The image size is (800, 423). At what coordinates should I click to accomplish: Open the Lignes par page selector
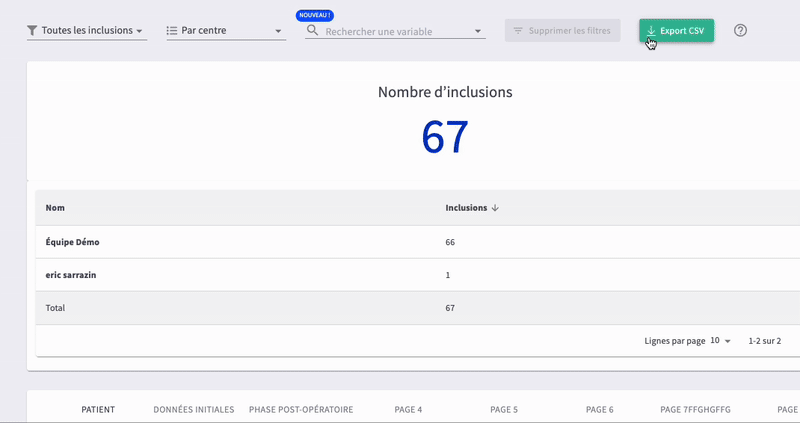coord(720,341)
